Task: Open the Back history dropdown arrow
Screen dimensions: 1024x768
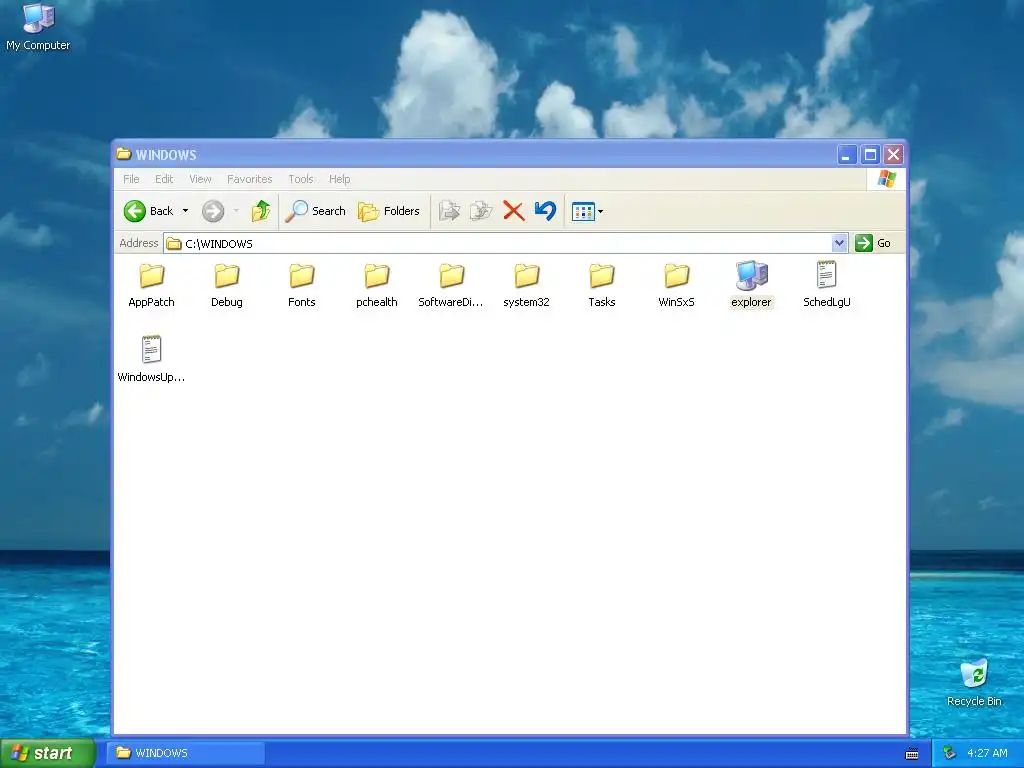Action: point(185,211)
